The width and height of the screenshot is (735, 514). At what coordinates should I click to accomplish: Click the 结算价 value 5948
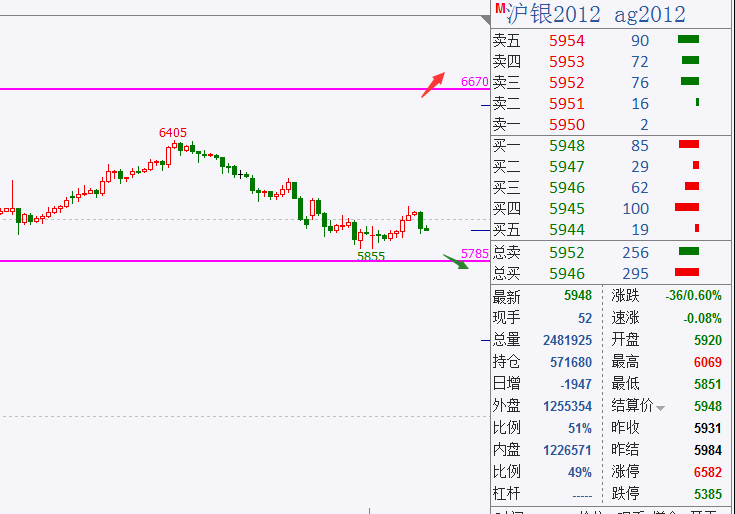(708, 406)
